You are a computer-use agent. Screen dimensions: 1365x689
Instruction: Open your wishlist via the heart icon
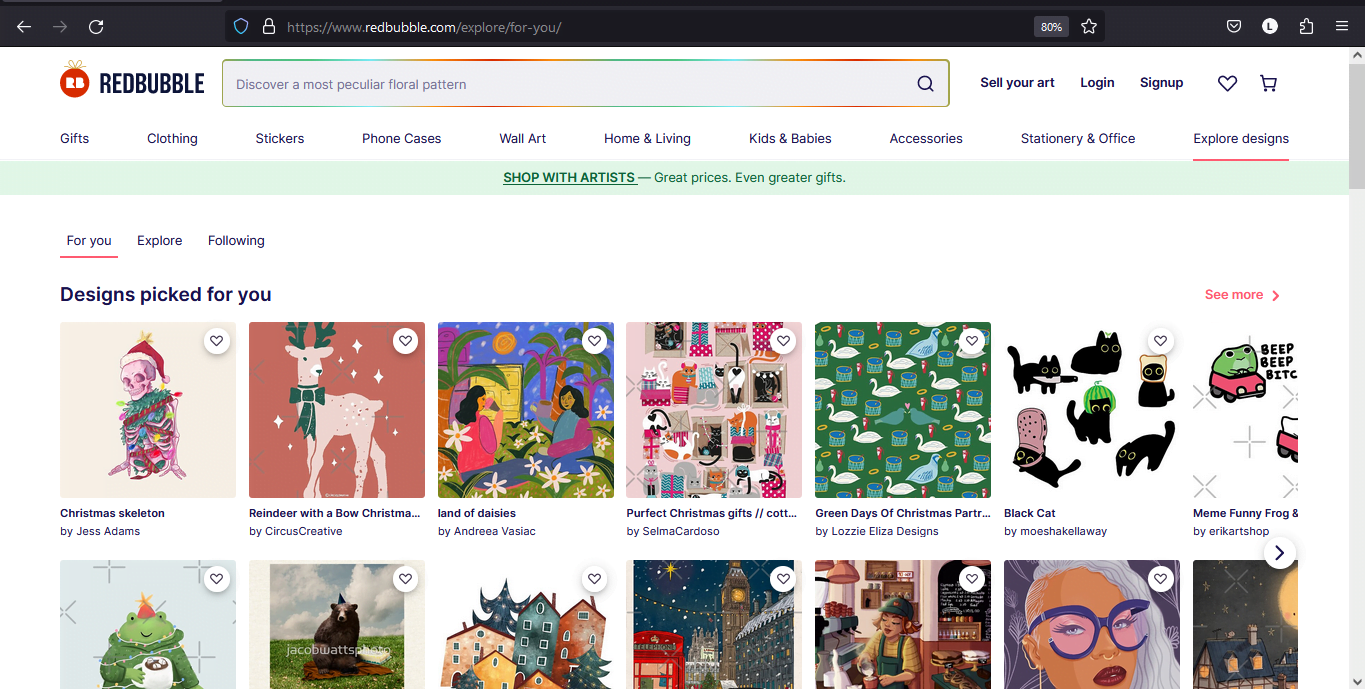tap(1227, 83)
